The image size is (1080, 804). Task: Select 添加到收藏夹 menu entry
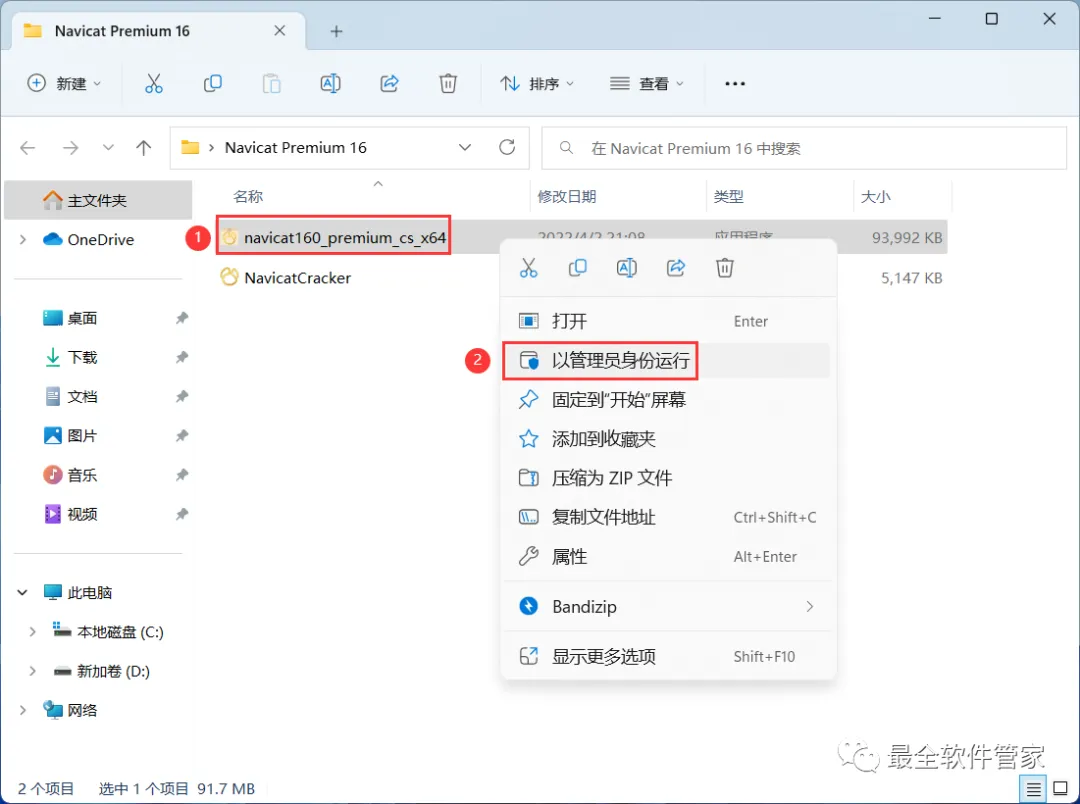click(667, 439)
